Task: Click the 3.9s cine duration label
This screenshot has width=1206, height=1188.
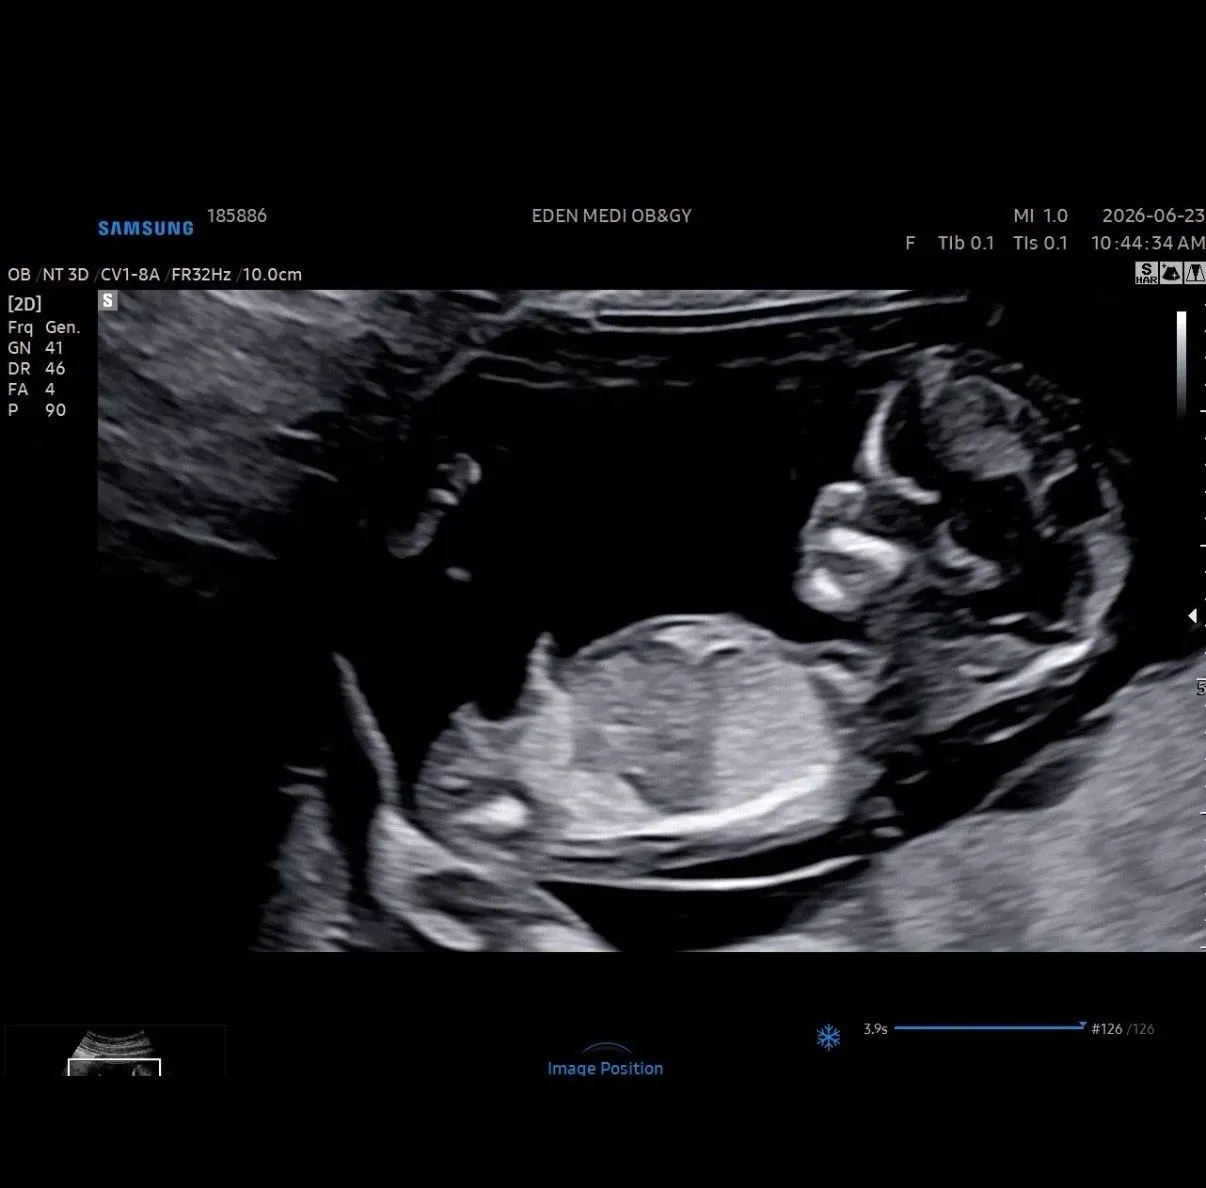Action: [x=875, y=1028]
